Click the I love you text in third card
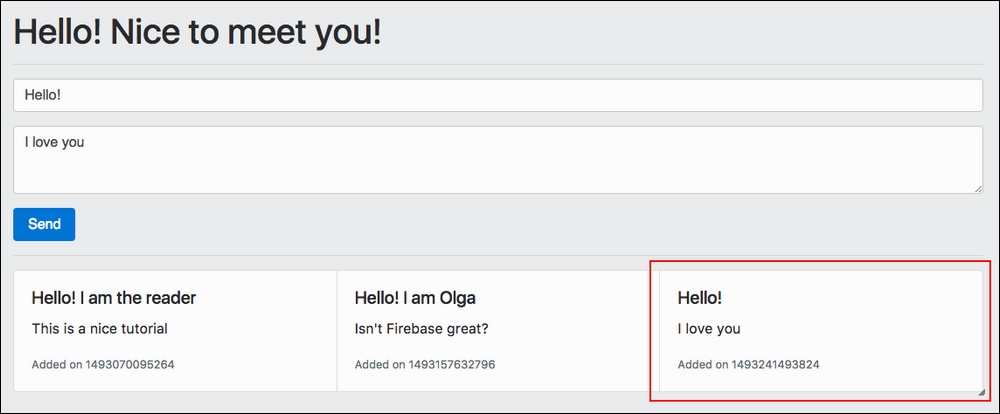The image size is (1000, 414). point(709,329)
